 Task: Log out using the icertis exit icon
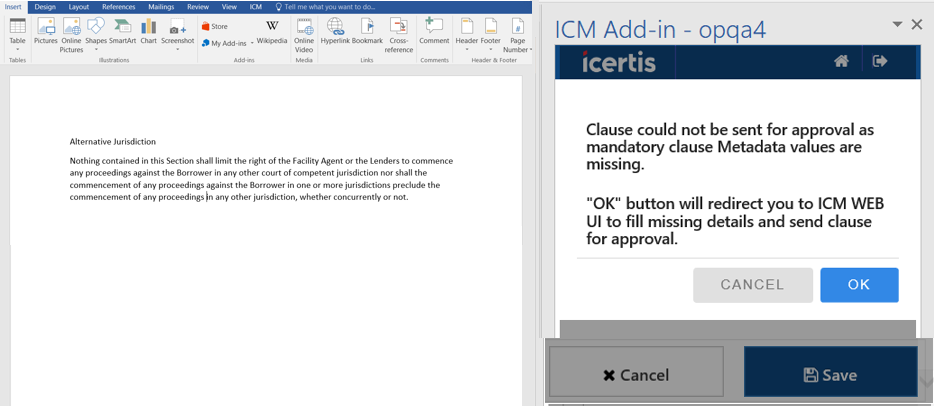pyautogui.click(x=880, y=61)
